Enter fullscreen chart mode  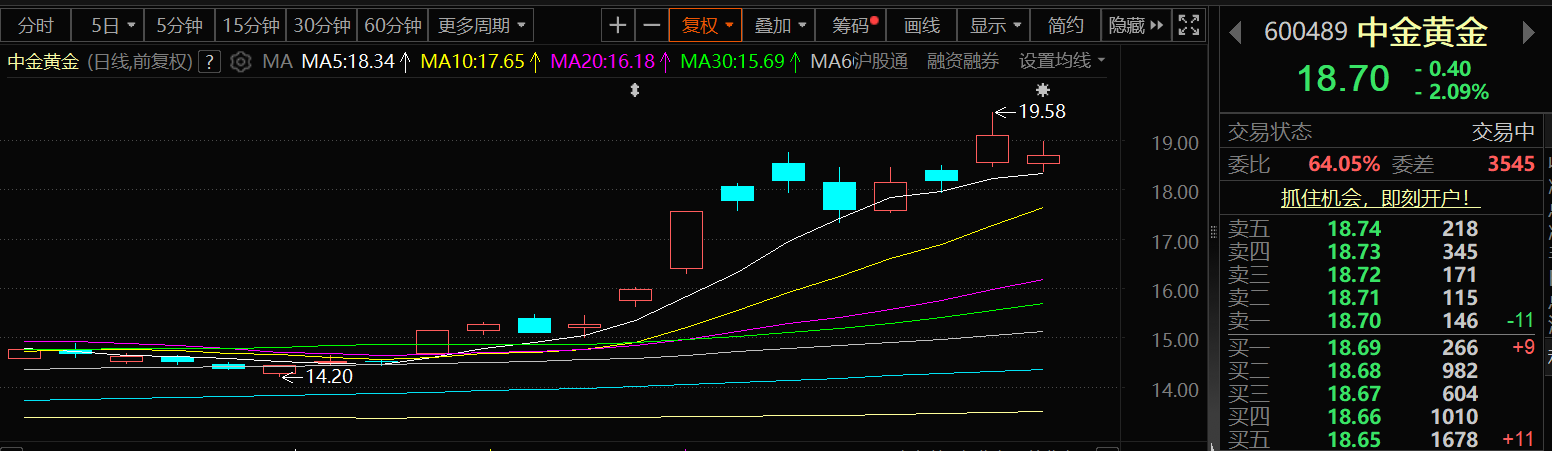pos(1188,25)
